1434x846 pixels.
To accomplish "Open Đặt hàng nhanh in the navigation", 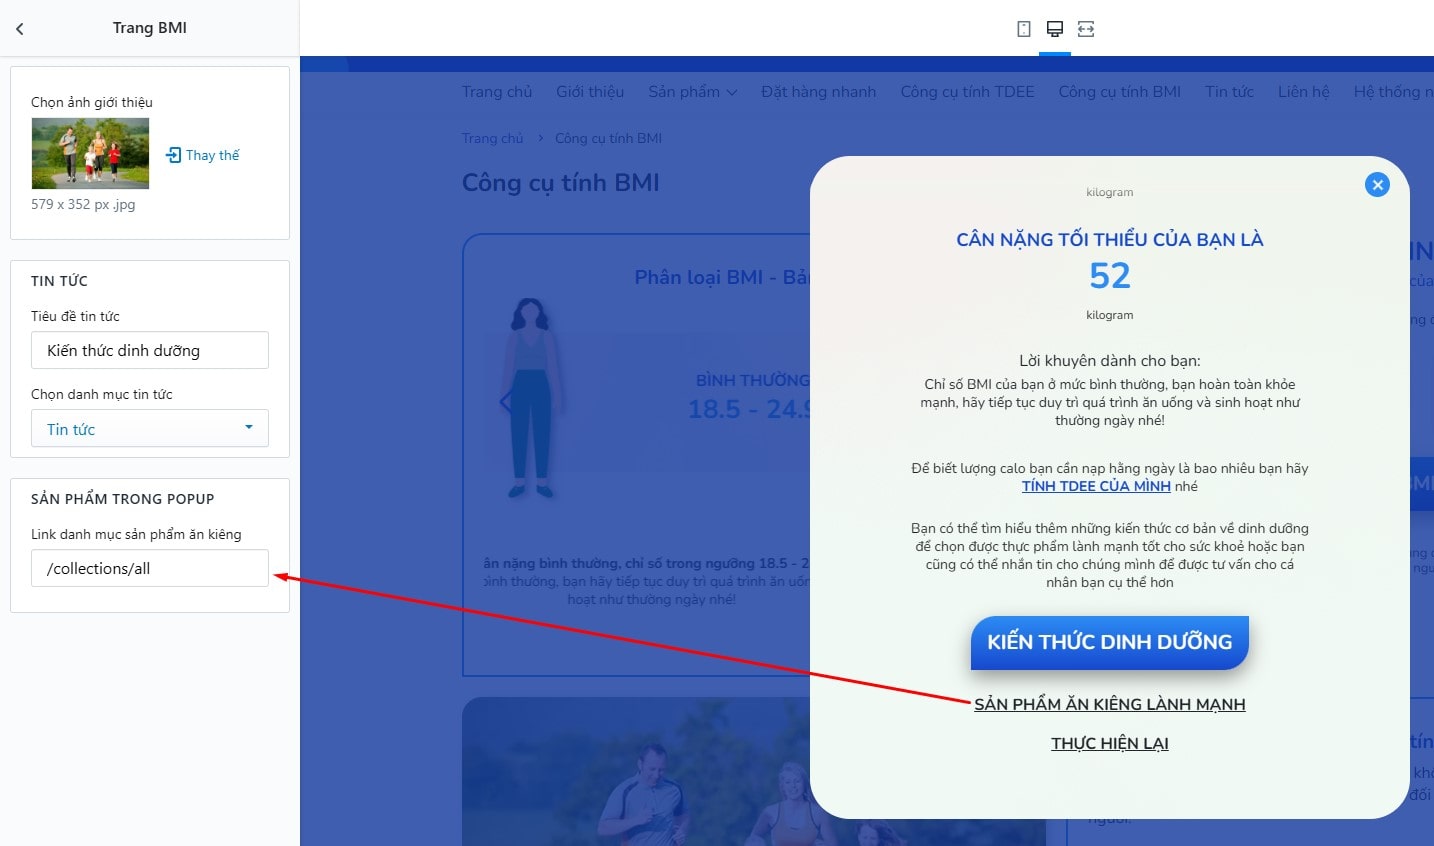I will tap(819, 92).
